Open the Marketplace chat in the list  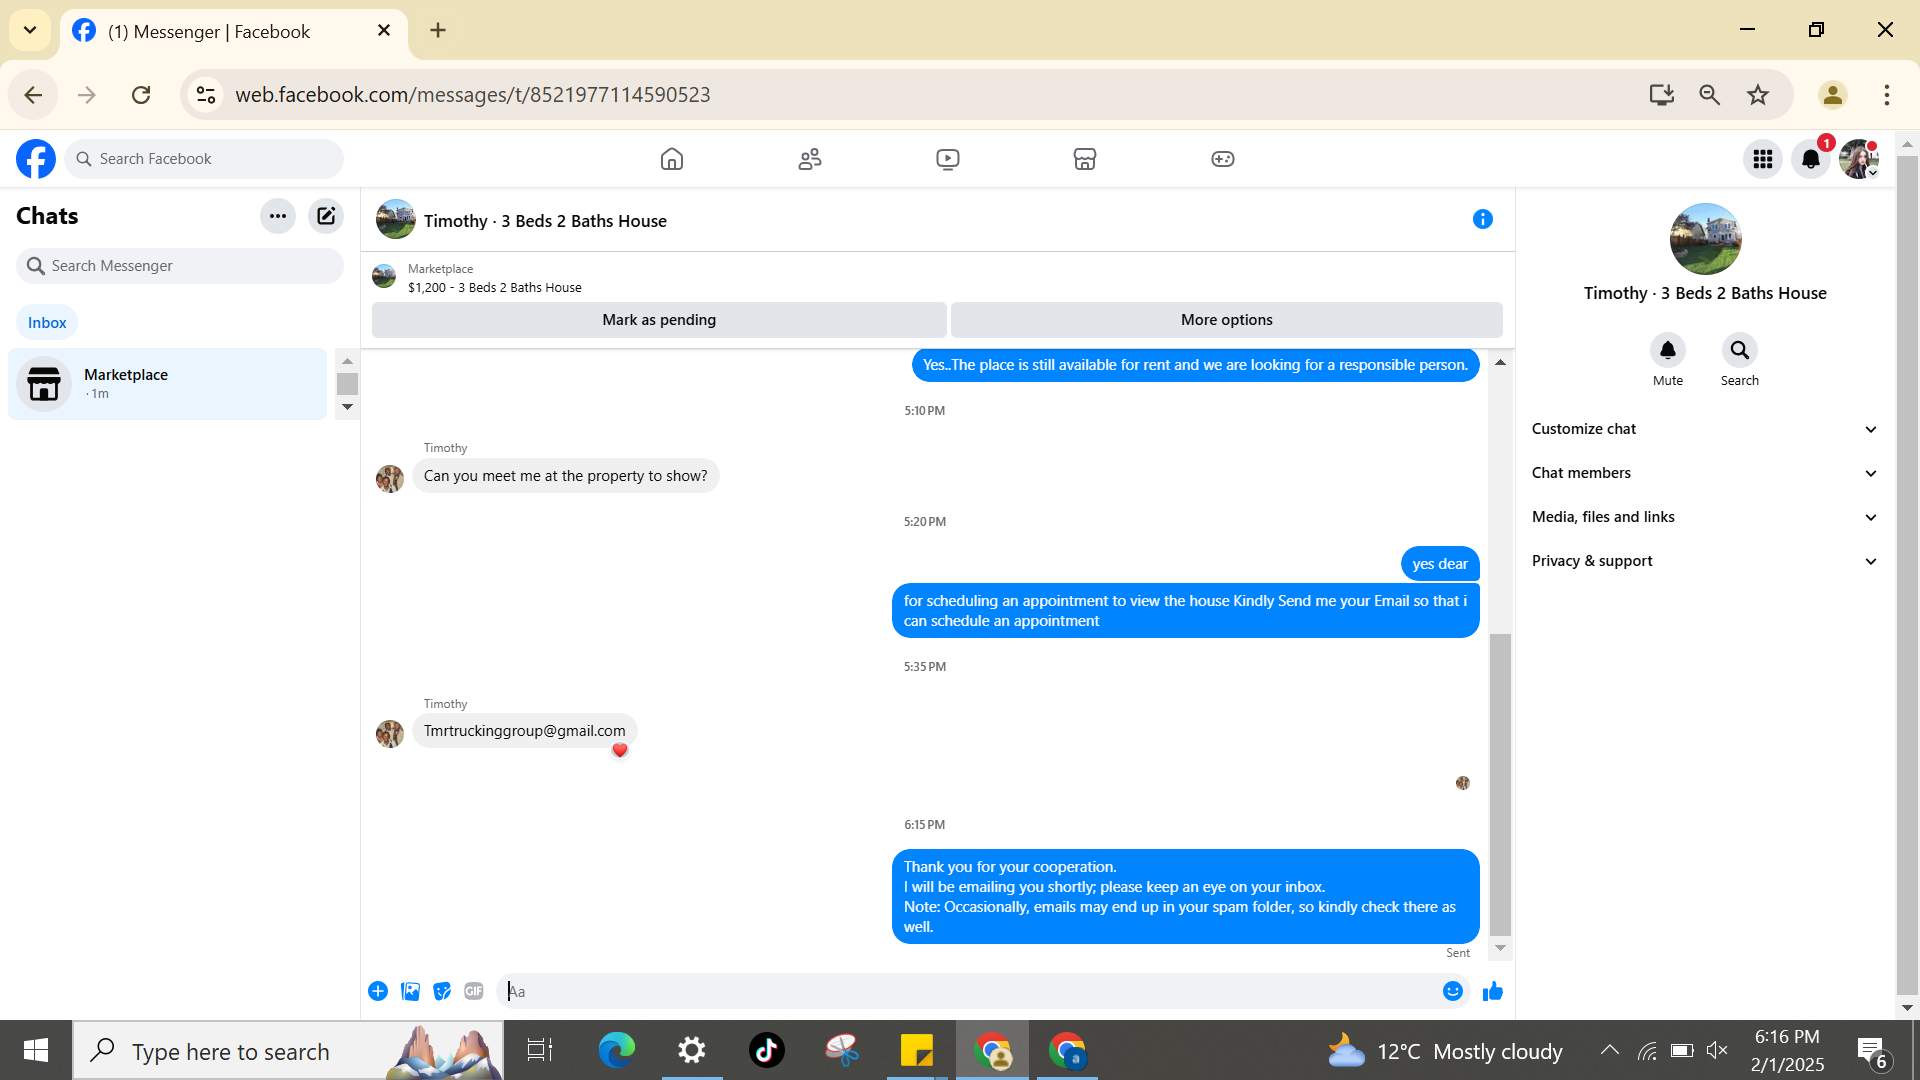[x=168, y=384]
